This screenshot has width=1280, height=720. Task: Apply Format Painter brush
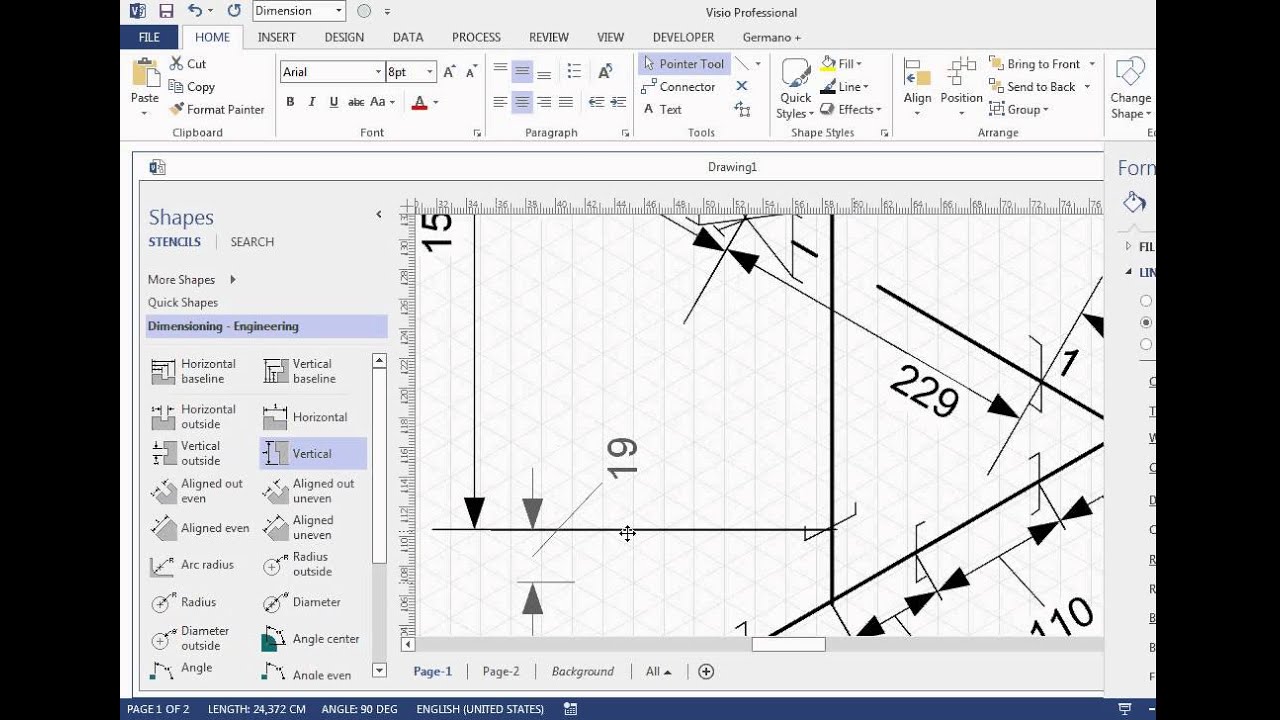(x=217, y=110)
